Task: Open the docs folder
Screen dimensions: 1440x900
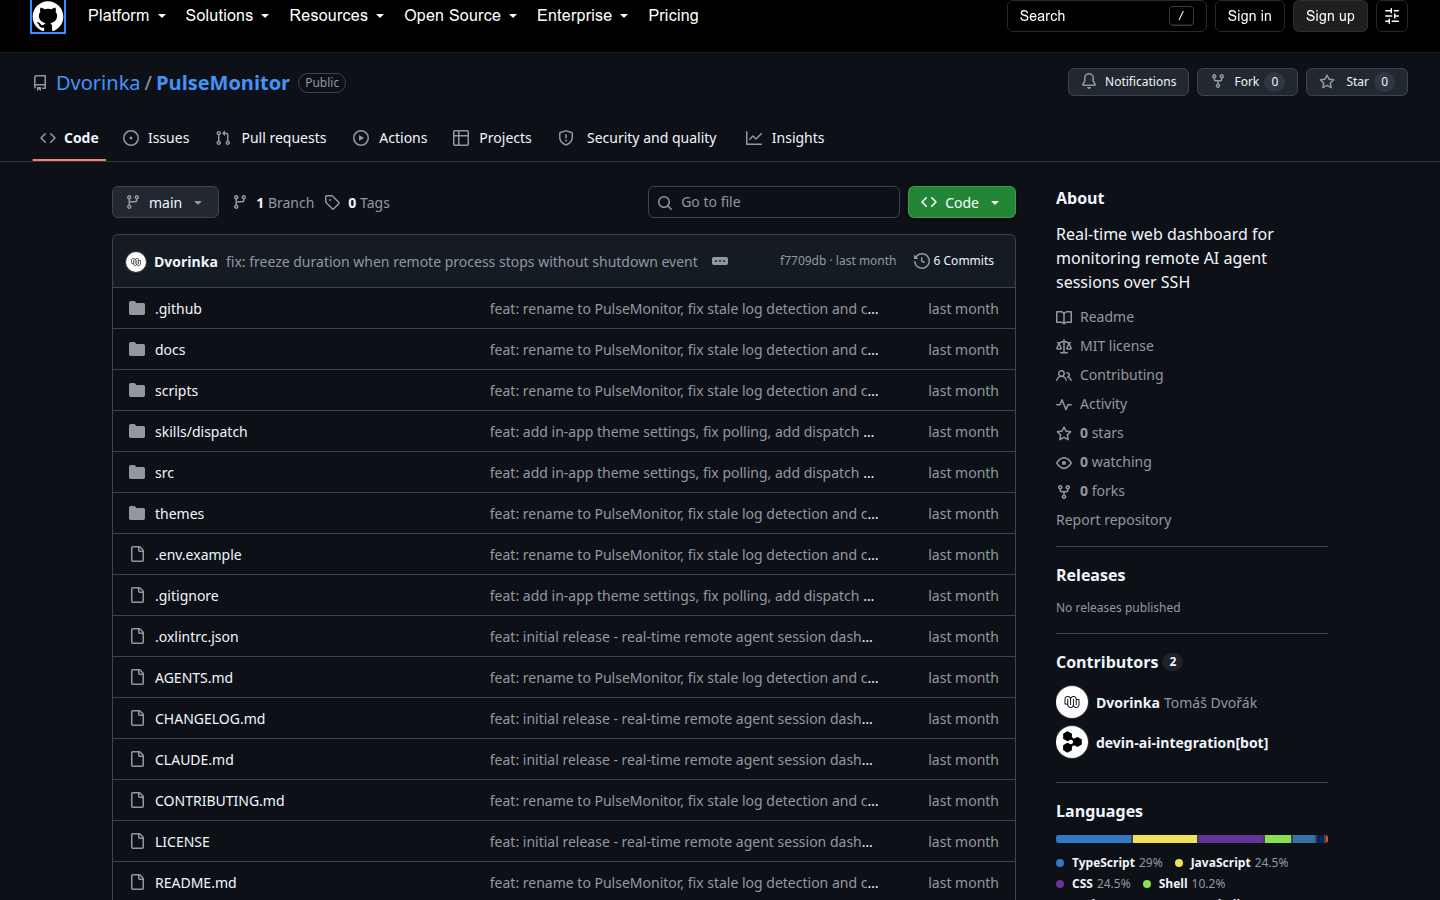Action: click(x=170, y=350)
